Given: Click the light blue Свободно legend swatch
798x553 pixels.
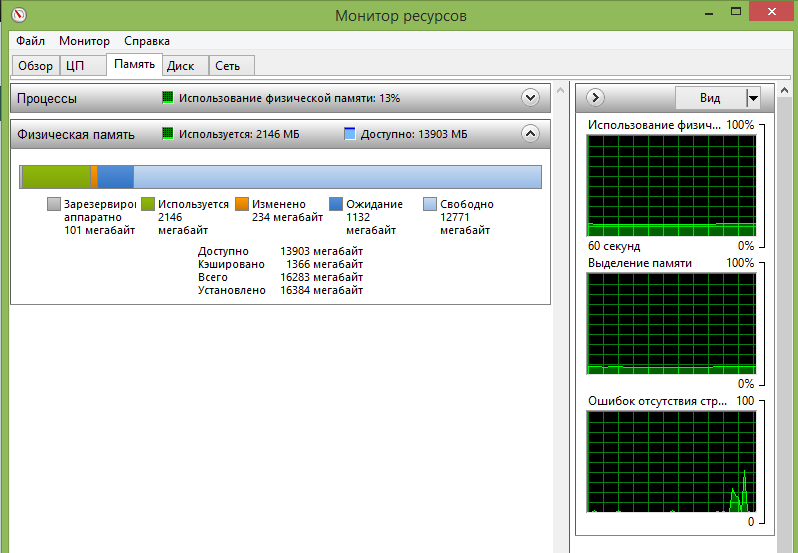Looking at the screenshot, I should coord(430,204).
